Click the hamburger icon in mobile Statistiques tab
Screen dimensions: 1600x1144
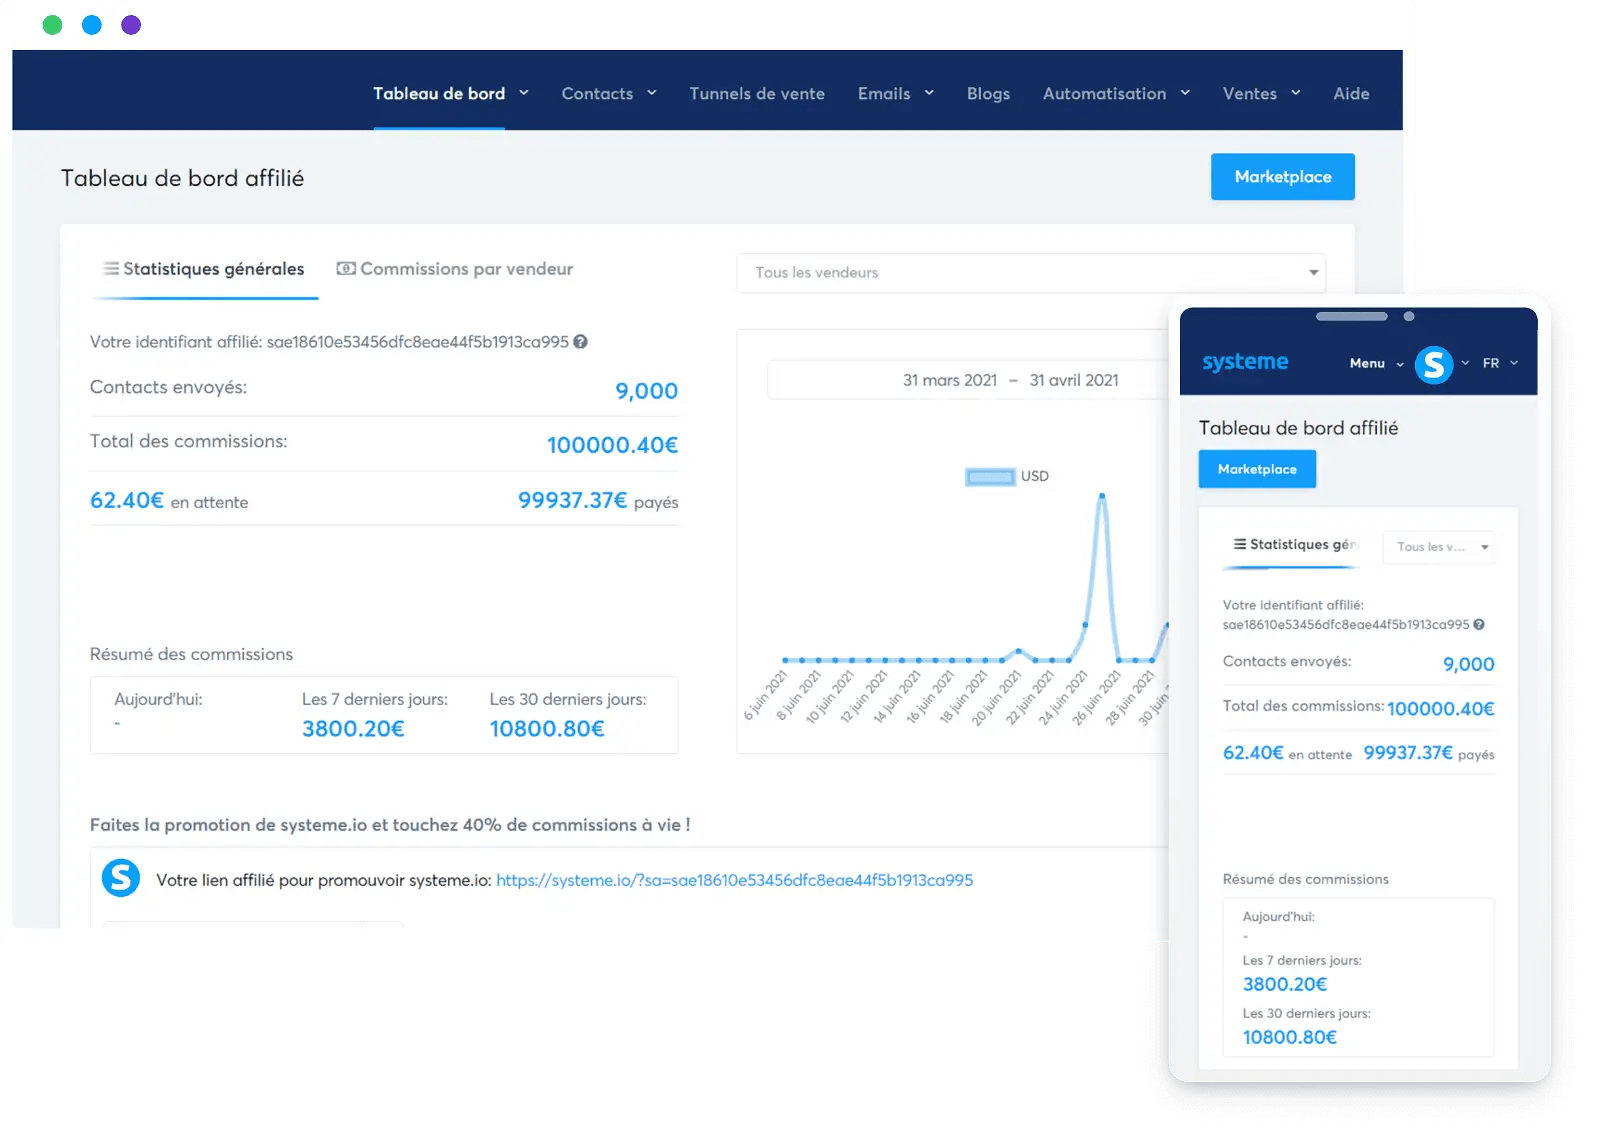click(x=1240, y=544)
